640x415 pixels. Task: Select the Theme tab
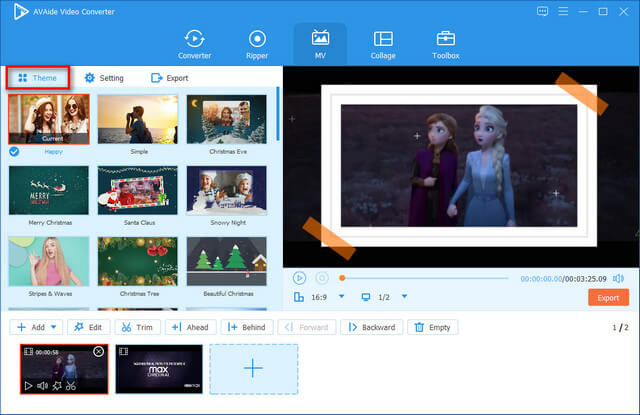[x=38, y=78]
